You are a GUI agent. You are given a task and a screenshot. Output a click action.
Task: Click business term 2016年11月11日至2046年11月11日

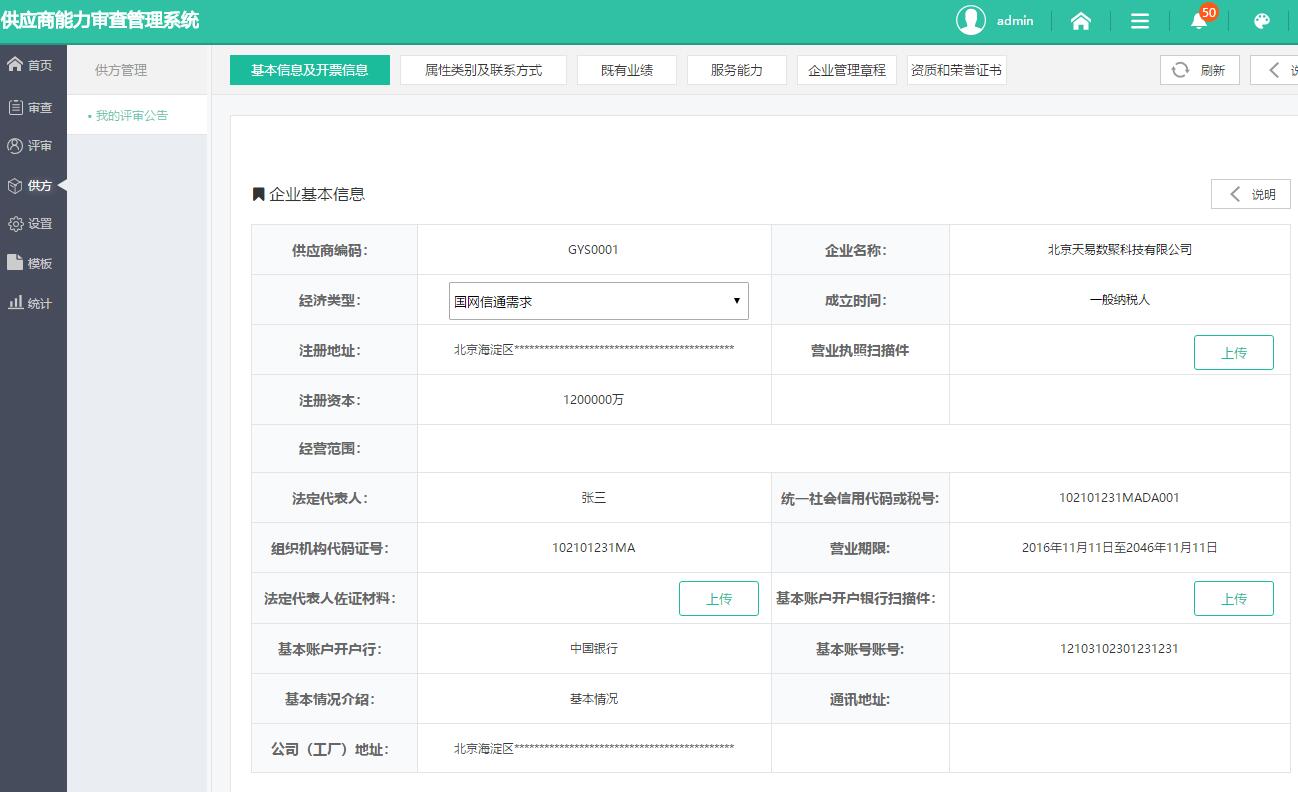click(1120, 547)
